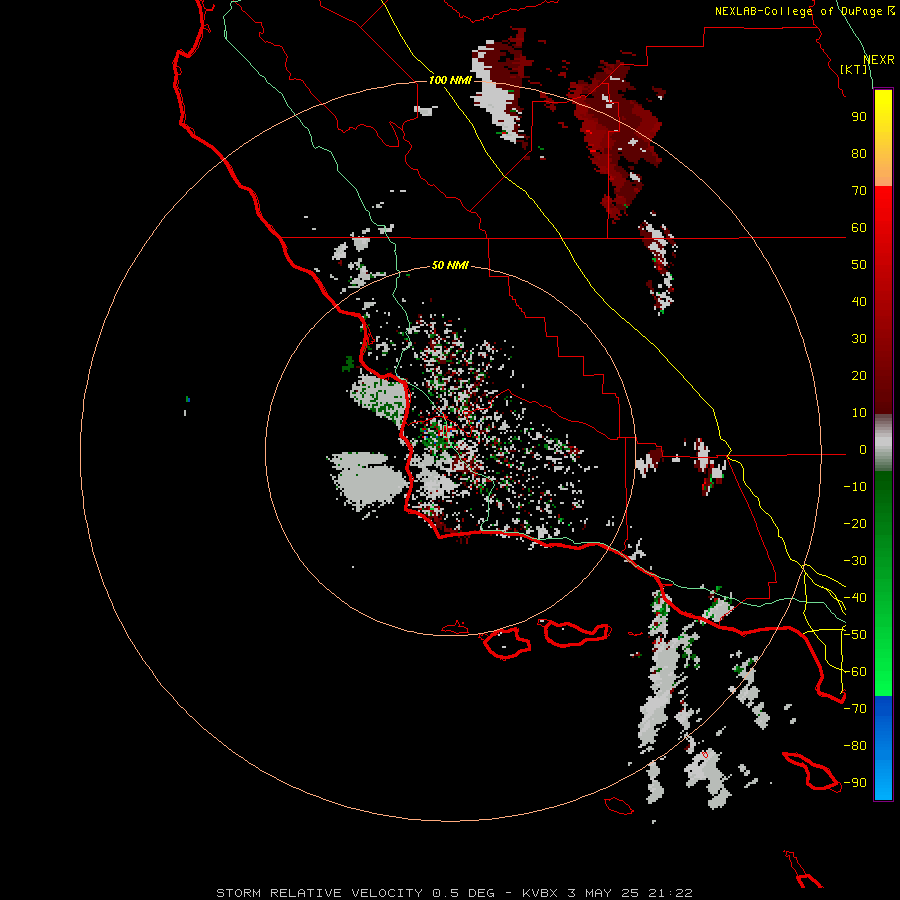The width and height of the screenshot is (900, 900).
Task: Click the NEXR label above color scale
Action: click(879, 60)
